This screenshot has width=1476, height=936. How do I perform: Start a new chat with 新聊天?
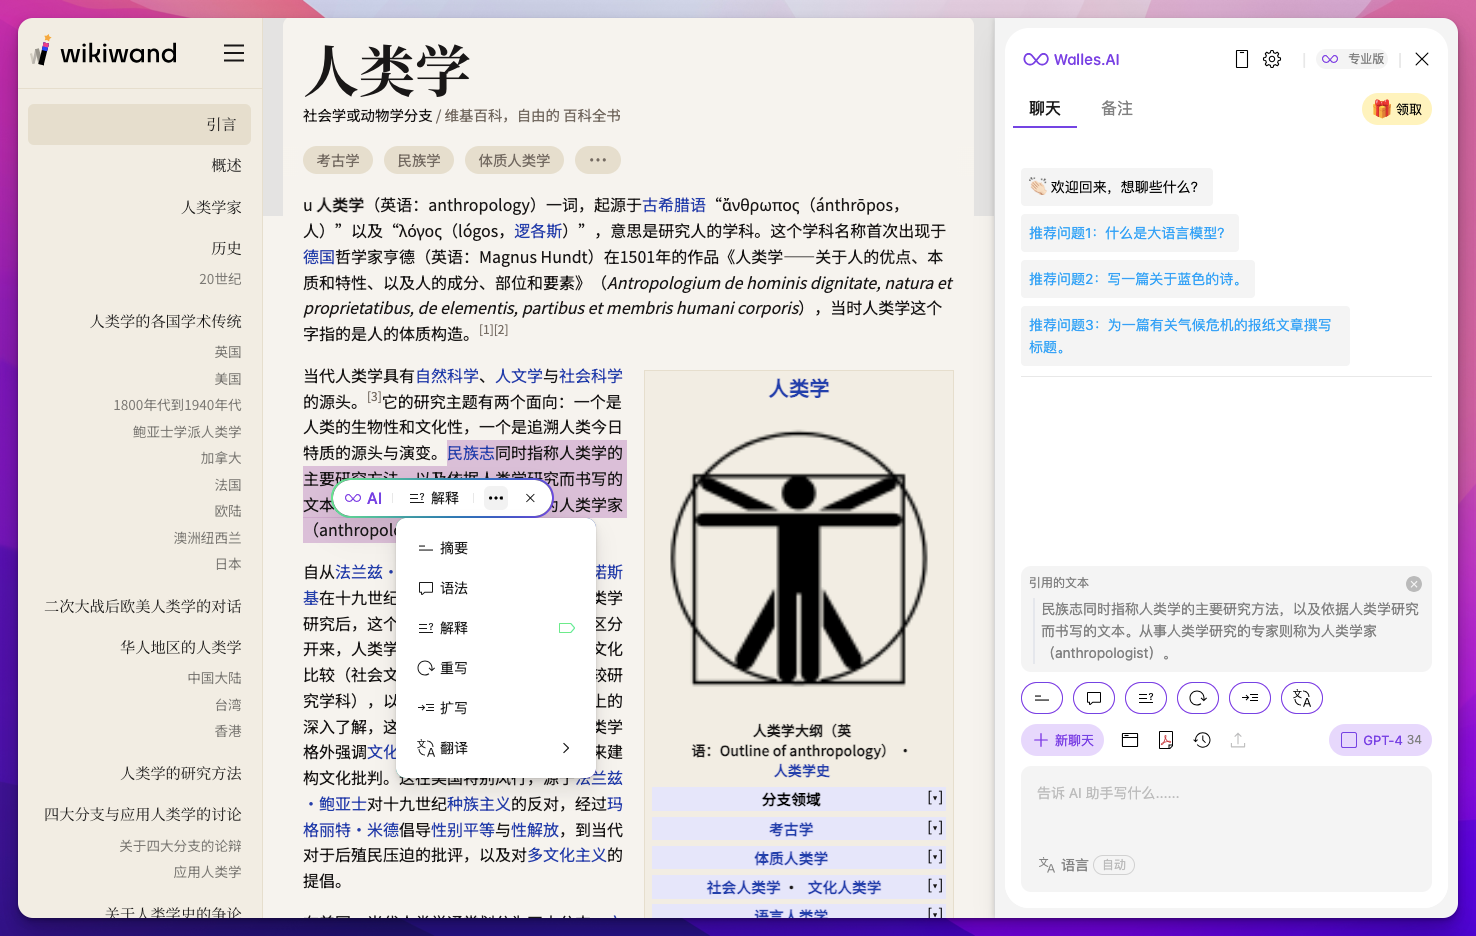click(1063, 740)
